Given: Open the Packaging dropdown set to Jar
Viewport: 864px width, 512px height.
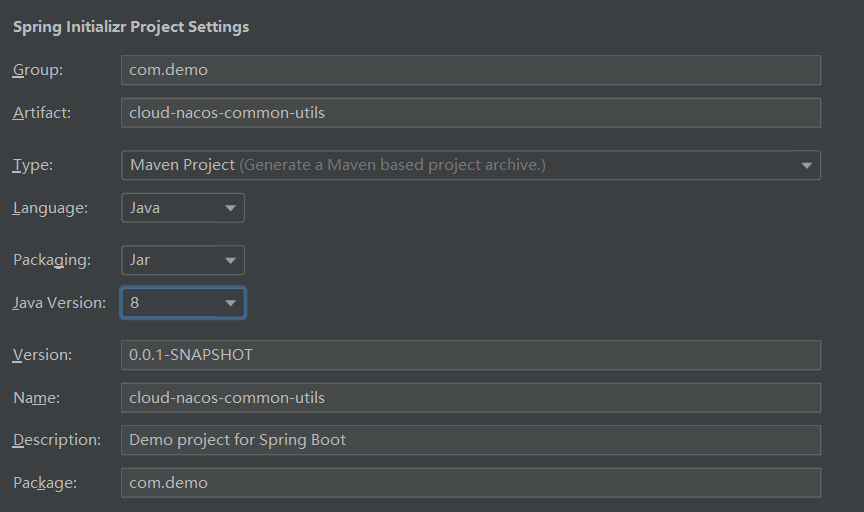Looking at the screenshot, I should (x=182, y=260).
